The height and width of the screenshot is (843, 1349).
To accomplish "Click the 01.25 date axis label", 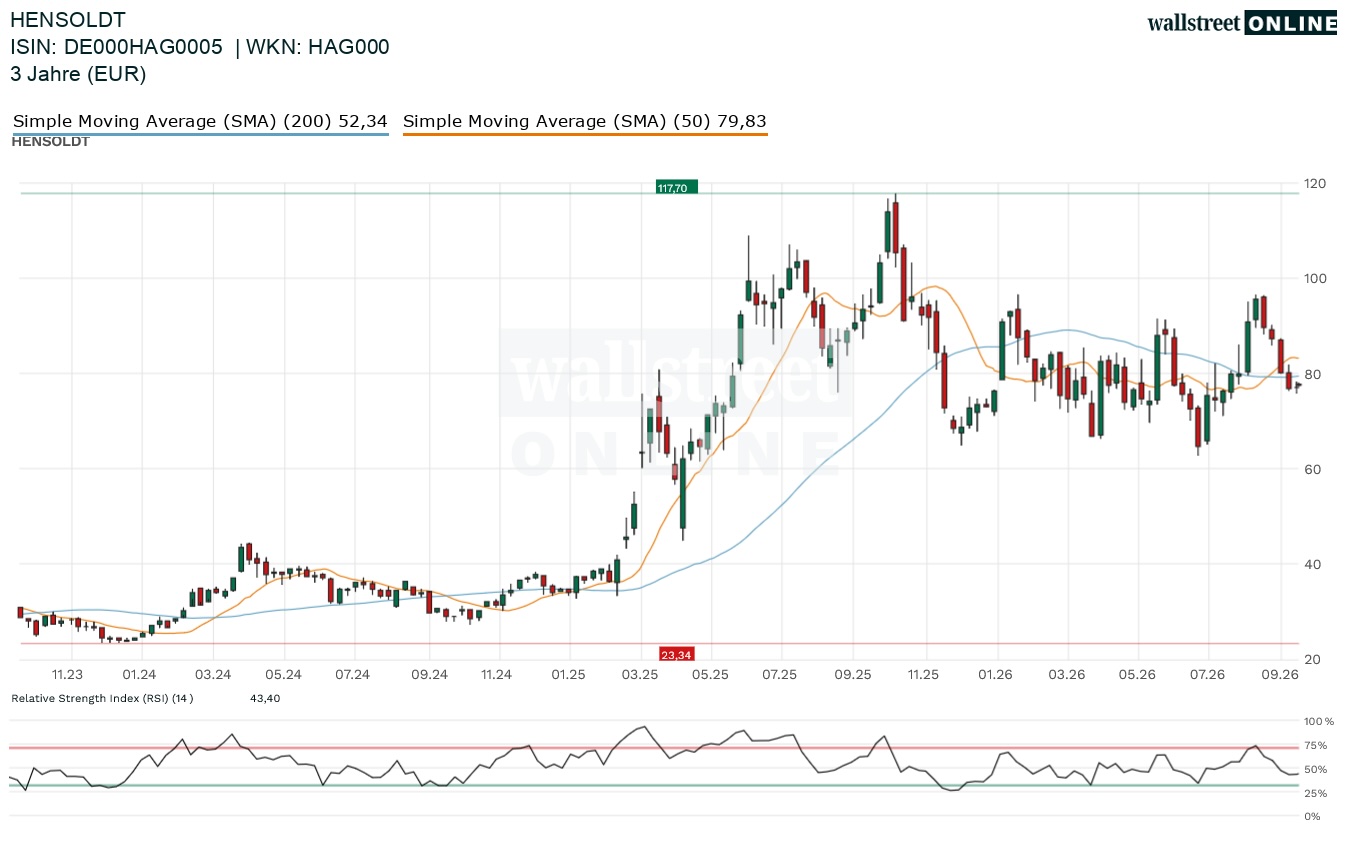I will tap(568, 674).
